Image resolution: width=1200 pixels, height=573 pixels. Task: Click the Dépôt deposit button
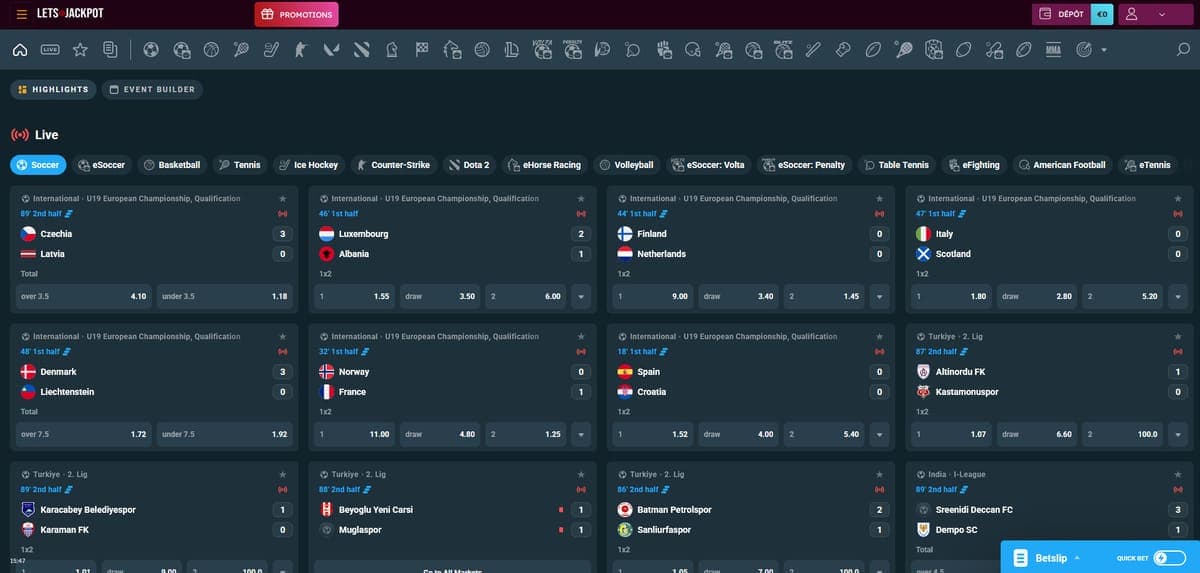[x=1060, y=14]
